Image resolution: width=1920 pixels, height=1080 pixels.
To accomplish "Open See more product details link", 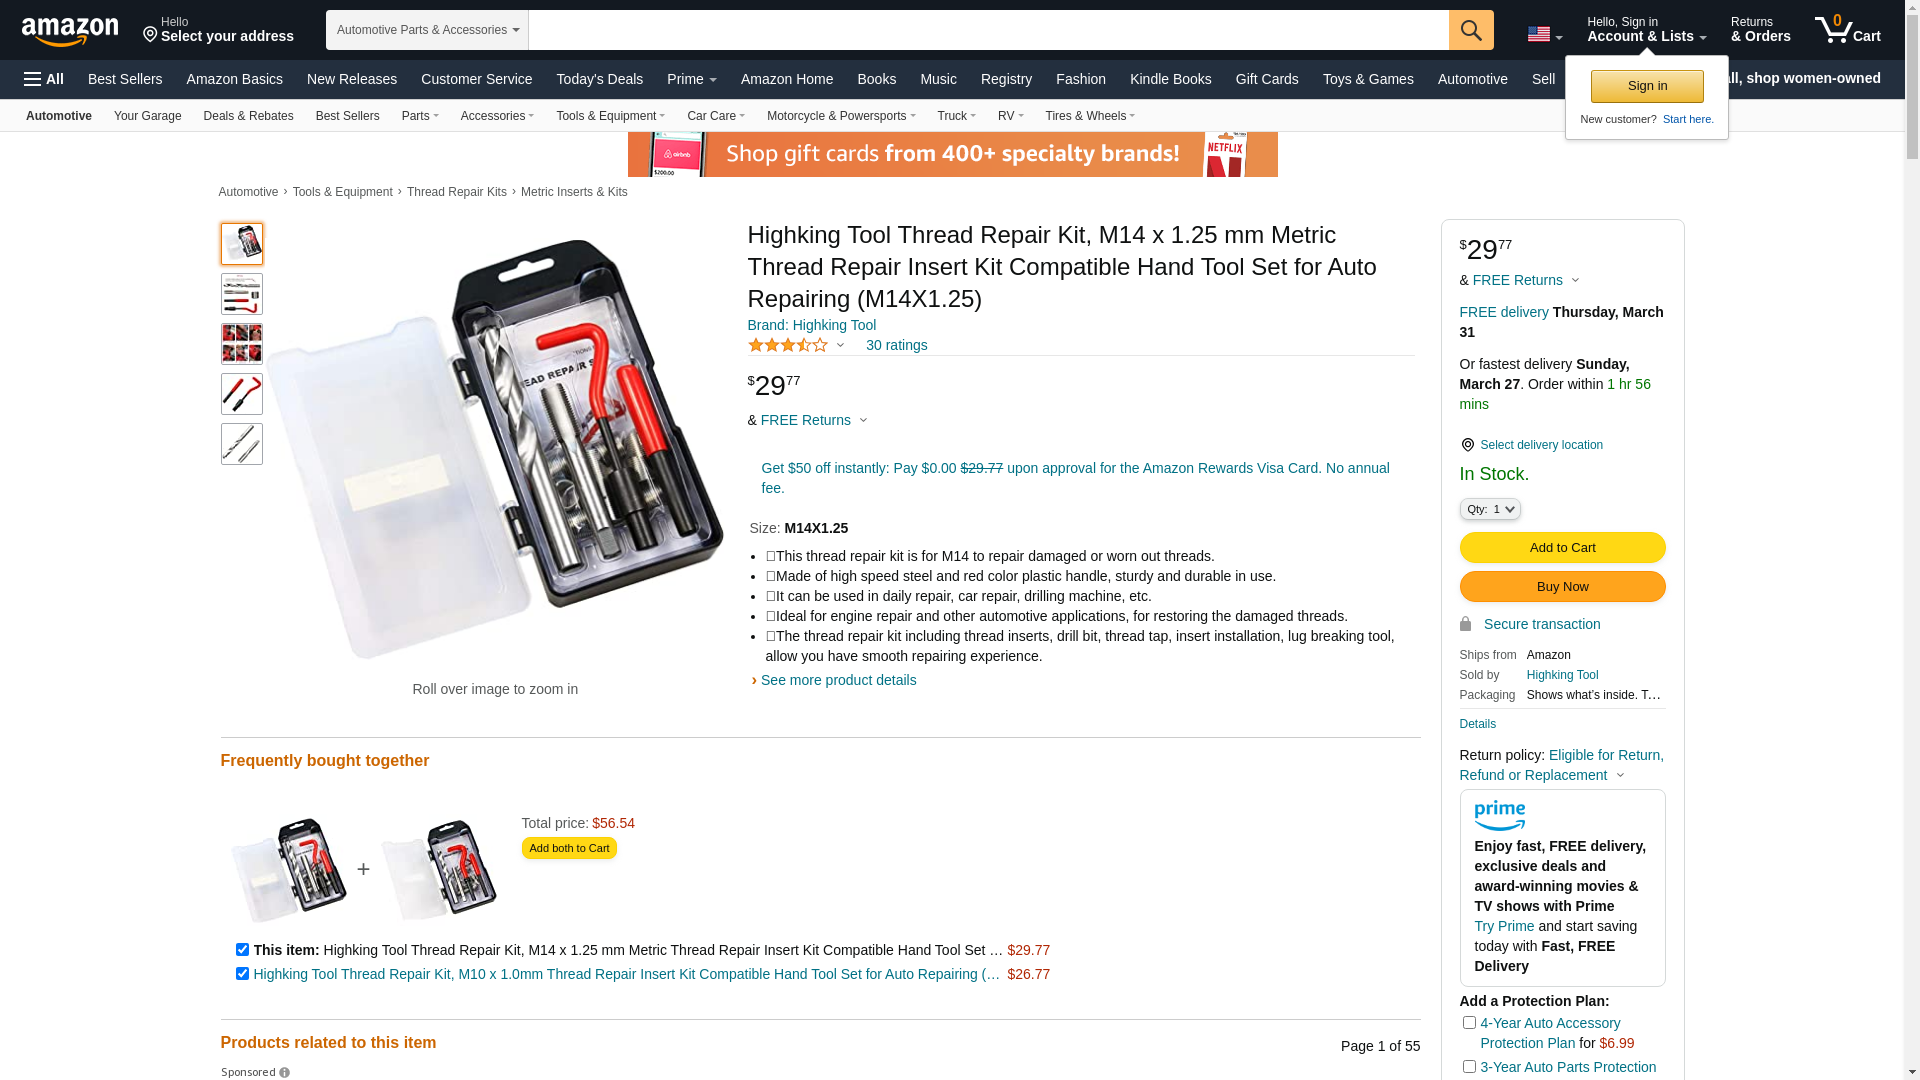I will pyautogui.click(x=838, y=680).
